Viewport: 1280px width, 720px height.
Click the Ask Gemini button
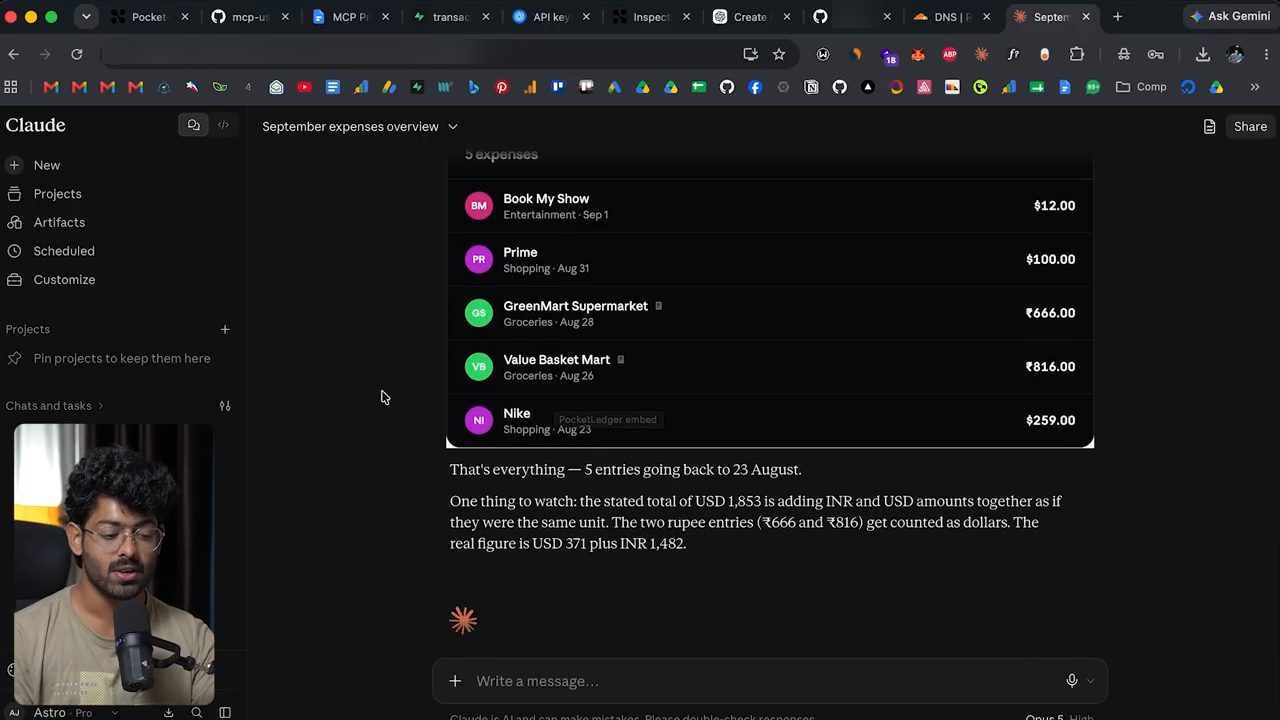point(1230,17)
